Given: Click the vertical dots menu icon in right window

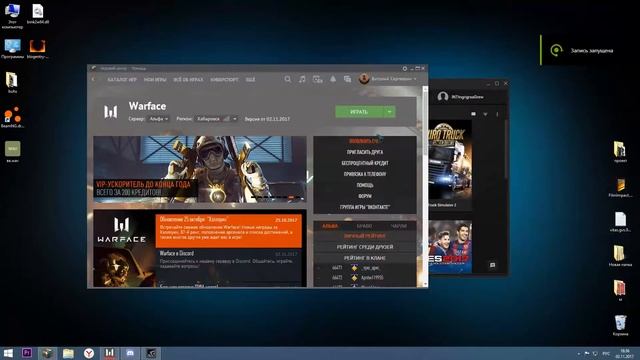Looking at the screenshot, I should point(497,114).
